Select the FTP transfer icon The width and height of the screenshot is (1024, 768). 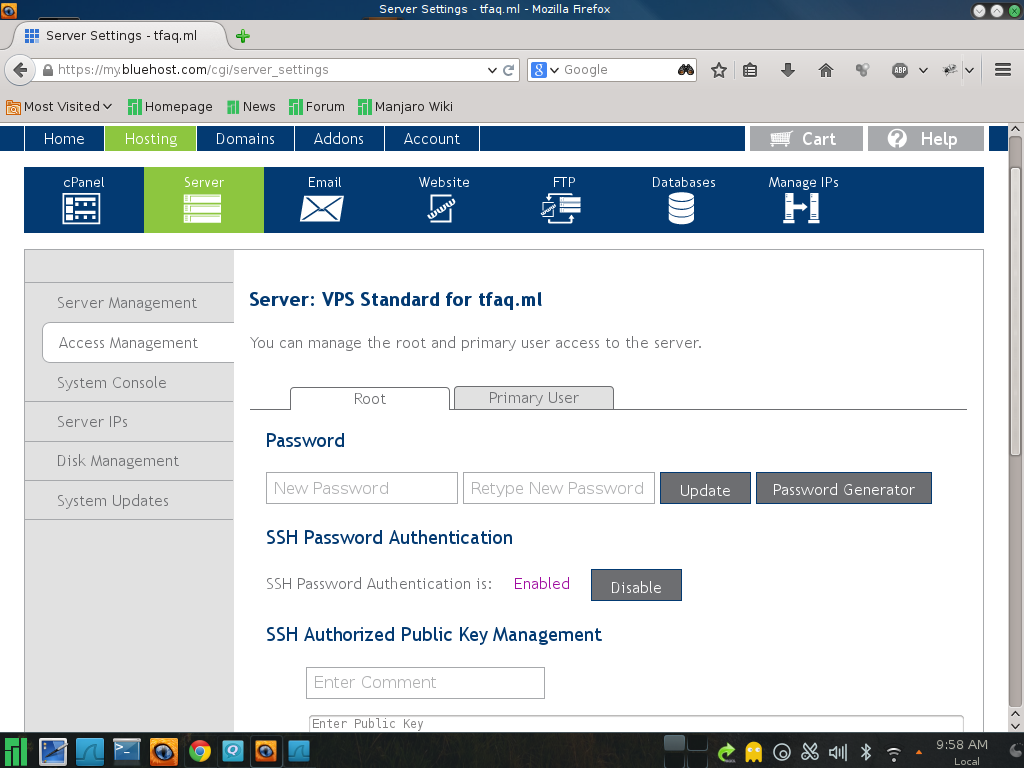click(x=562, y=207)
